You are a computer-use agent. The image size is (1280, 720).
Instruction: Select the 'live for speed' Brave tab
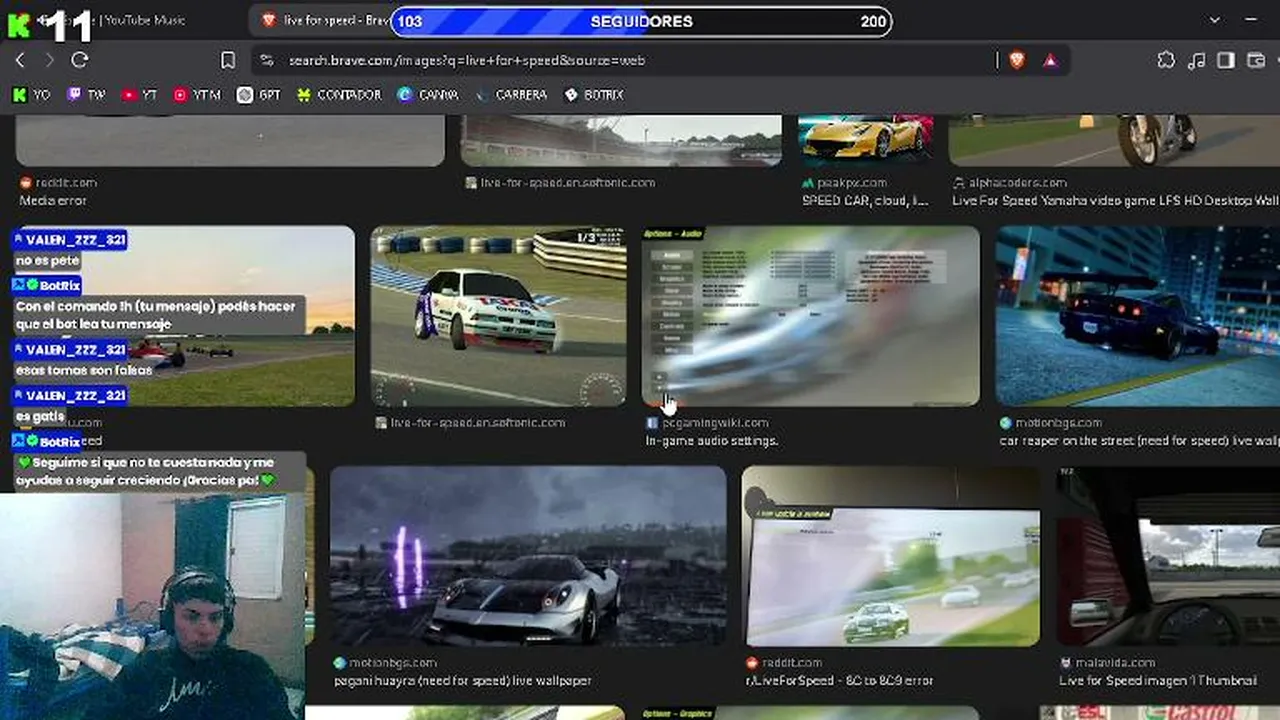(x=325, y=20)
